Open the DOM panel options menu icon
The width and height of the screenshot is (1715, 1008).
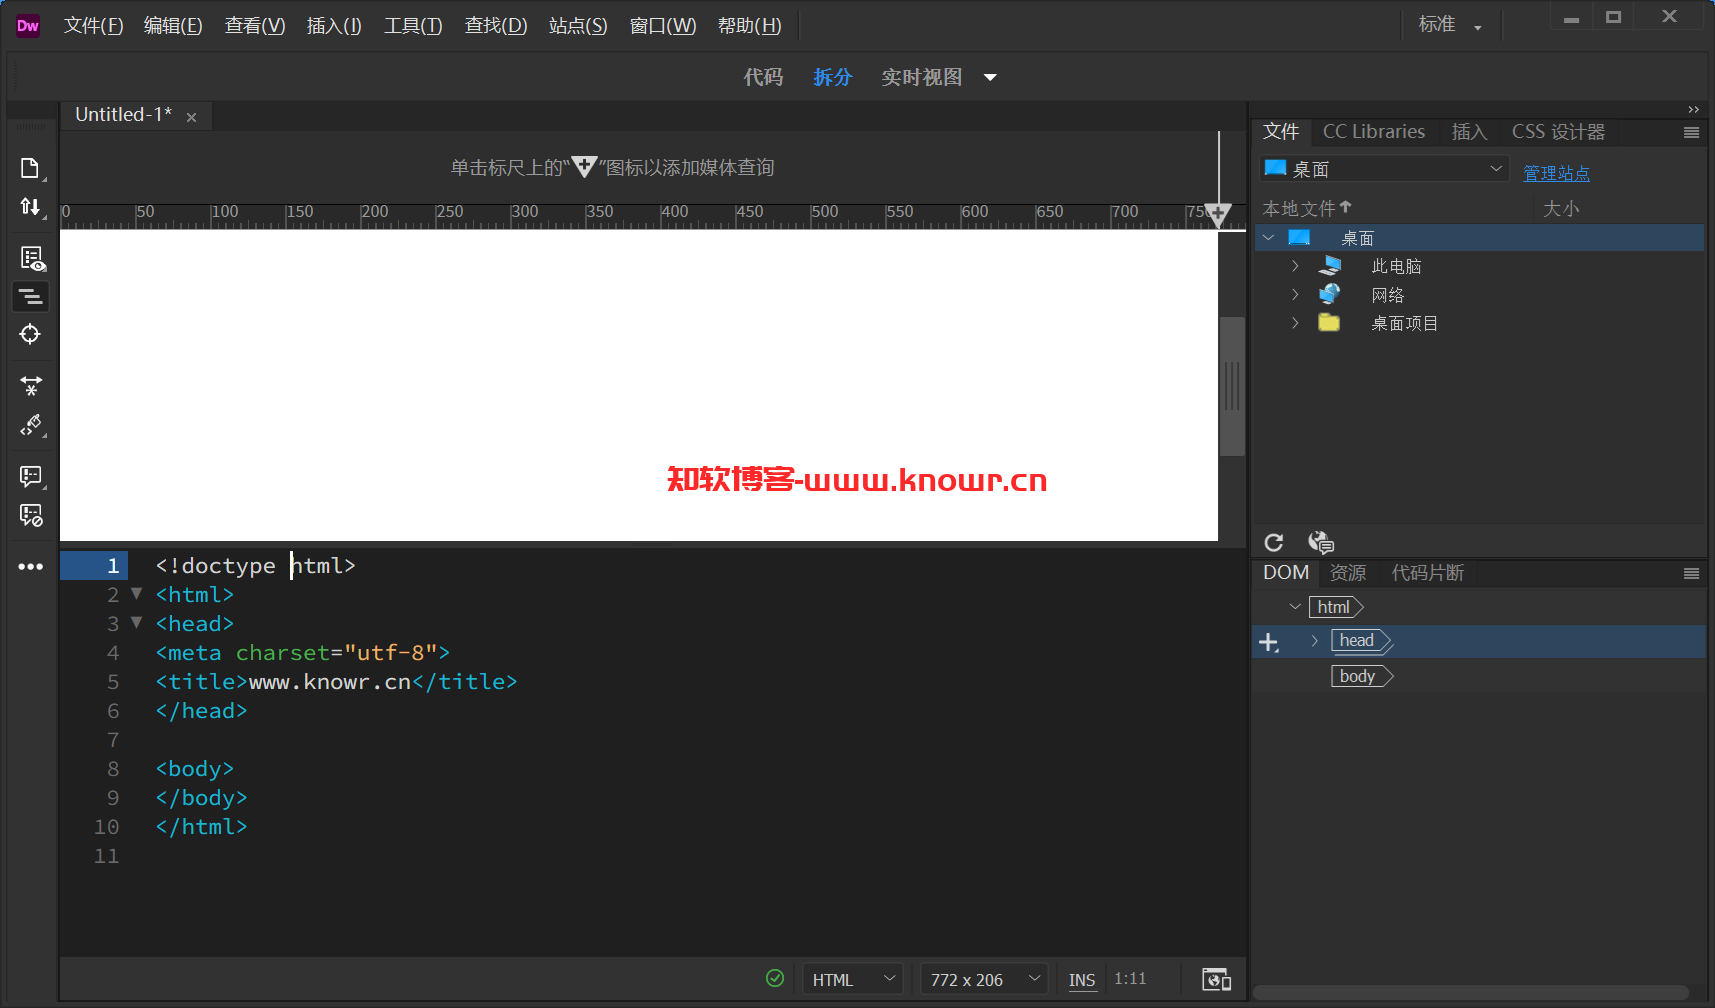tap(1691, 573)
